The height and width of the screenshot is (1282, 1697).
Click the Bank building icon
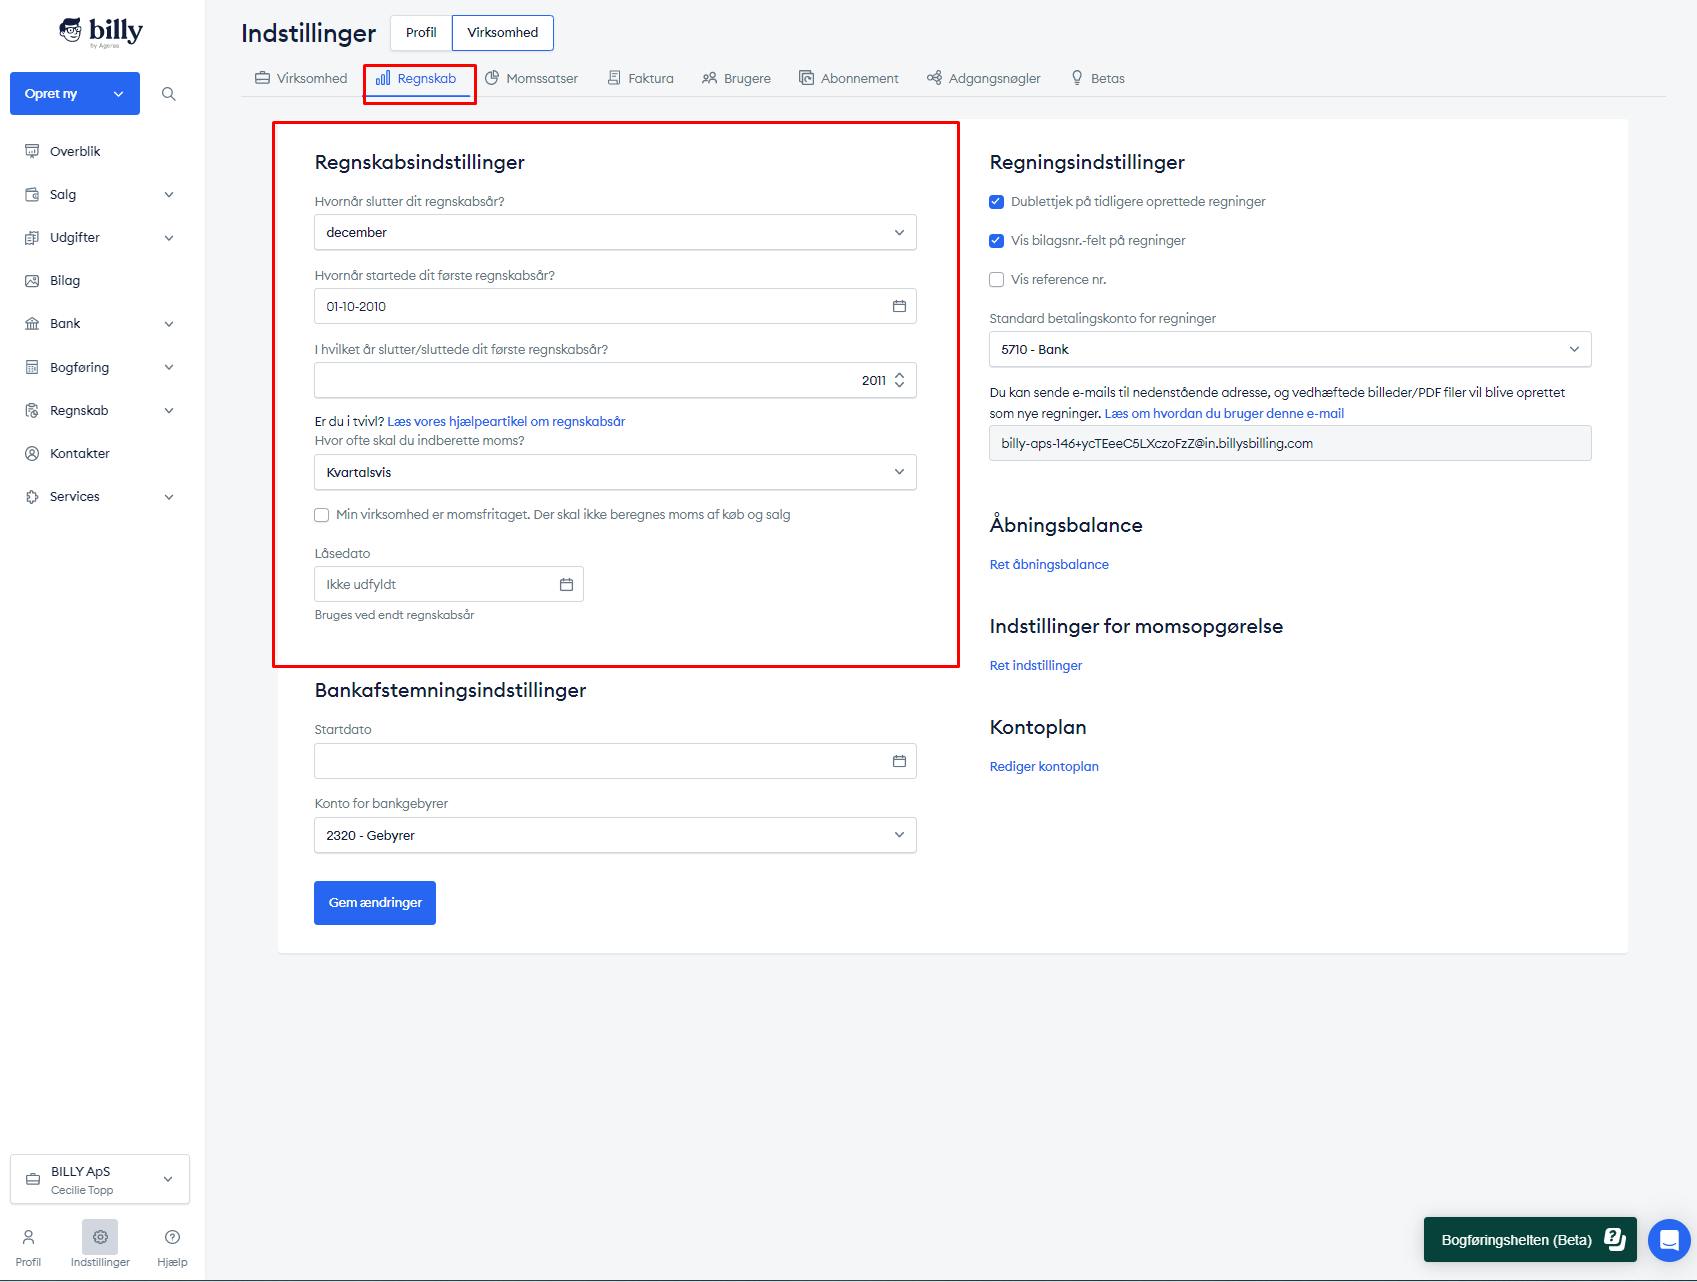coord(32,323)
